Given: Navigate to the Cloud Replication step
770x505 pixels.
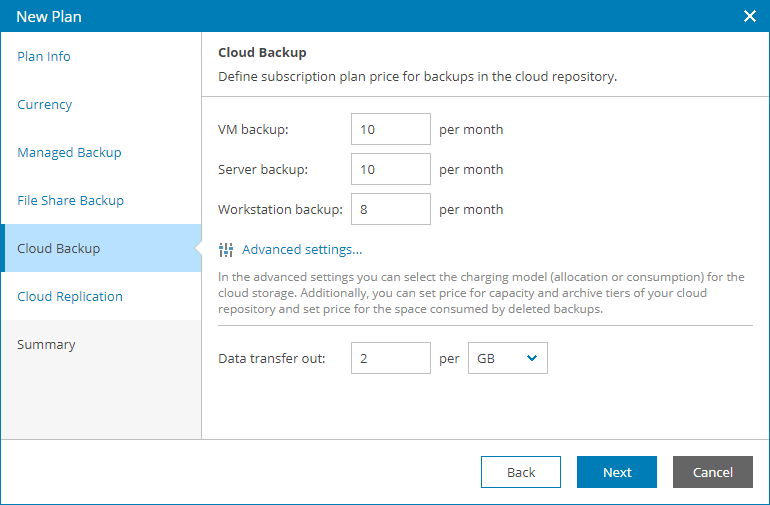Looking at the screenshot, I should point(70,296).
